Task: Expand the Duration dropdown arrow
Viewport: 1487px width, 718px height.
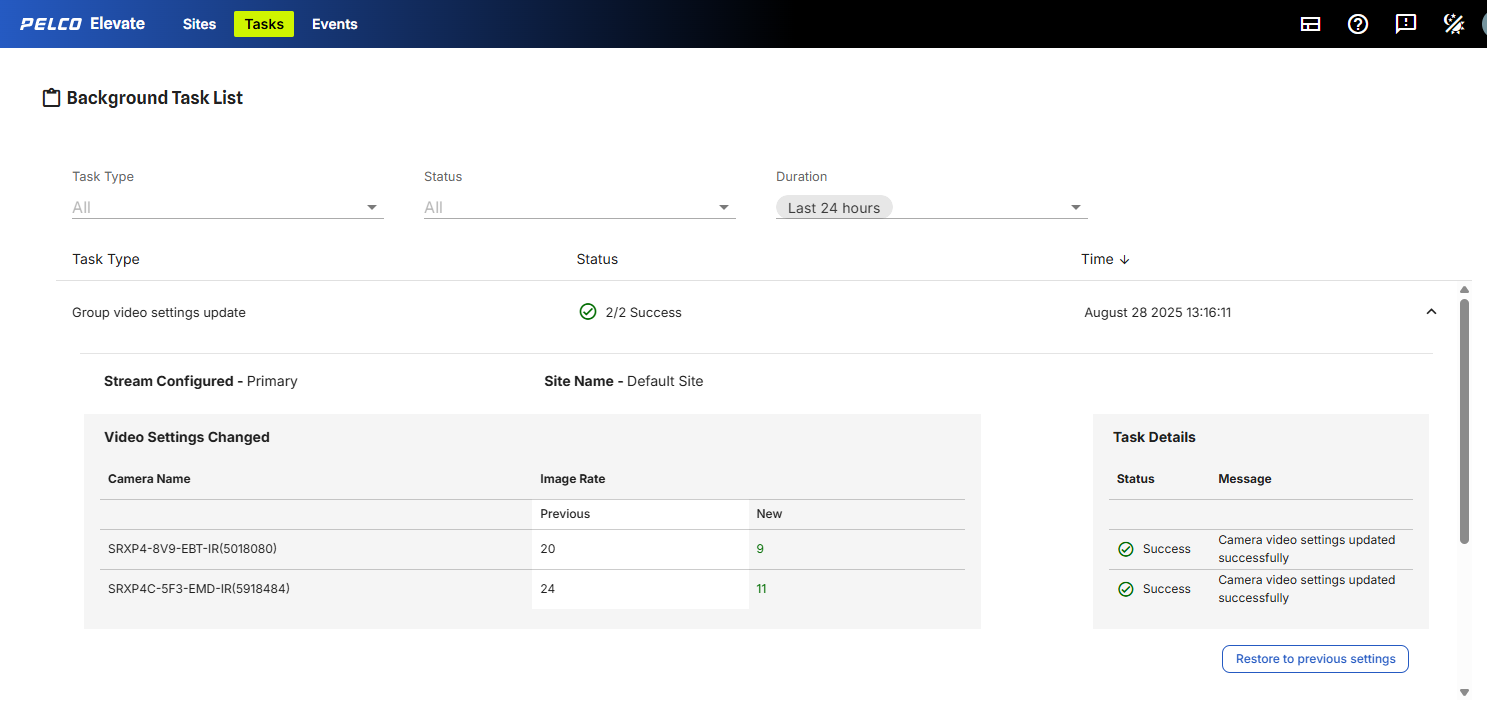Action: (x=1076, y=208)
